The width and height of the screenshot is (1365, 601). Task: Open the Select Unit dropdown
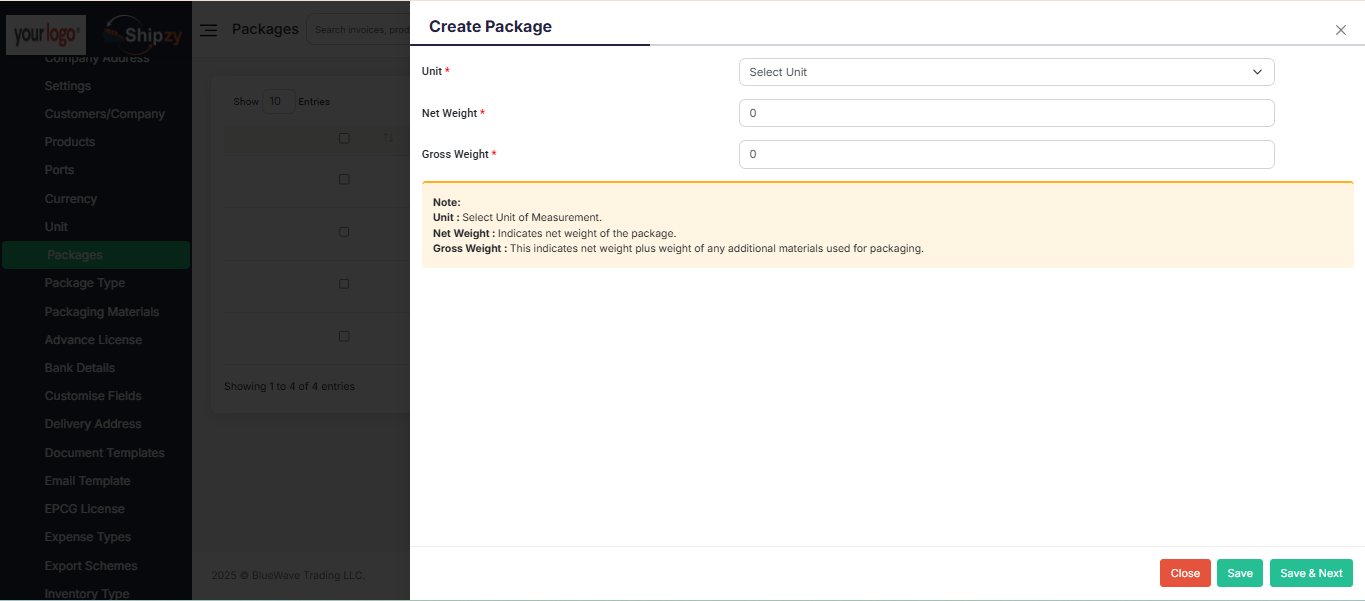1006,72
